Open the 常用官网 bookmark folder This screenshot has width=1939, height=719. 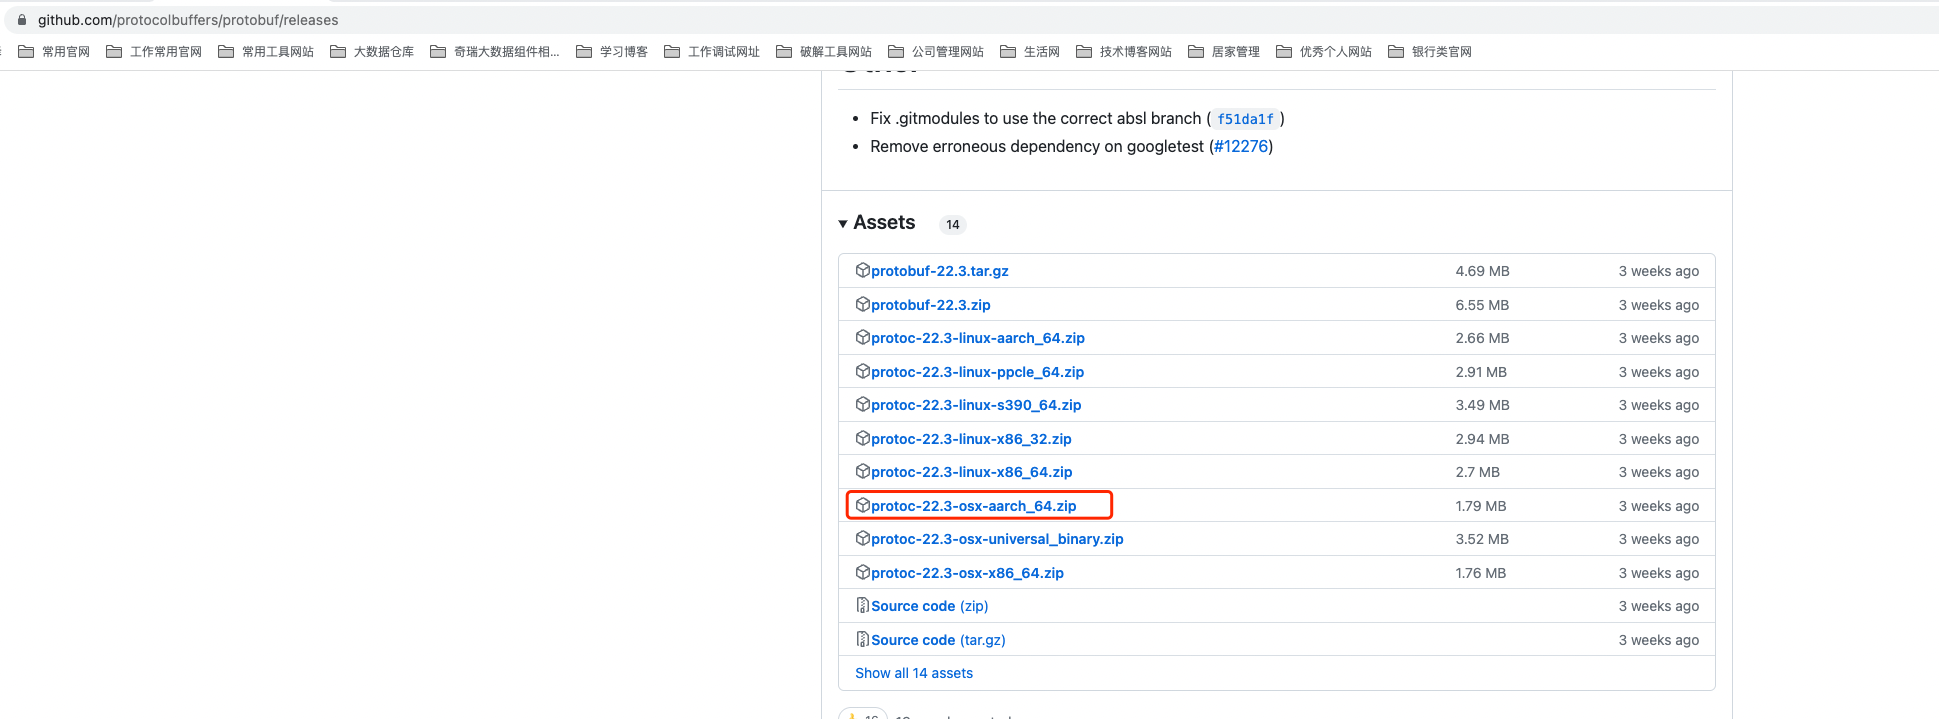55,52
